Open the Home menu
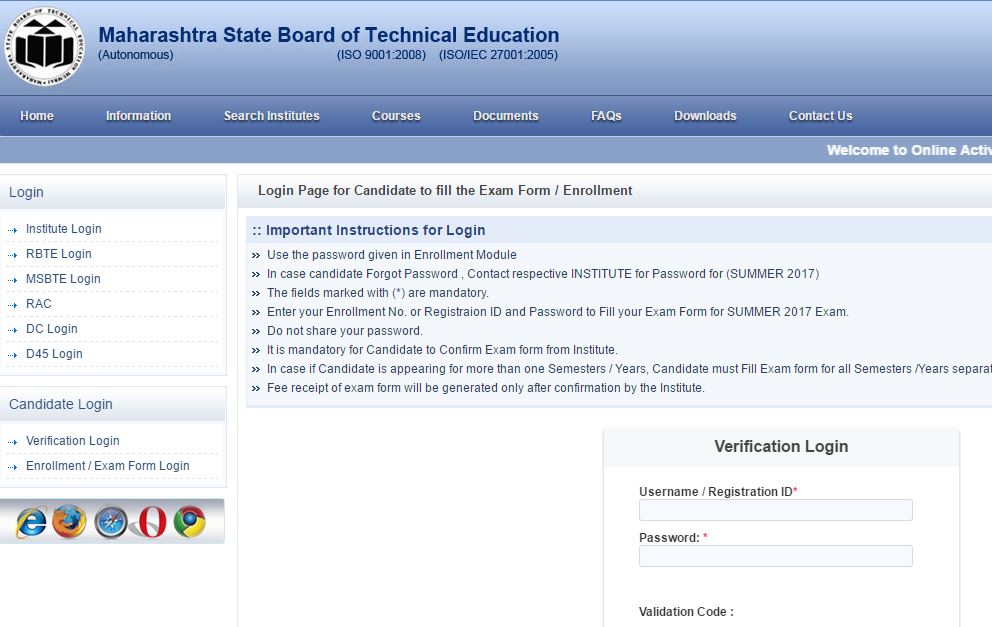The height and width of the screenshot is (627, 992). [x=37, y=116]
